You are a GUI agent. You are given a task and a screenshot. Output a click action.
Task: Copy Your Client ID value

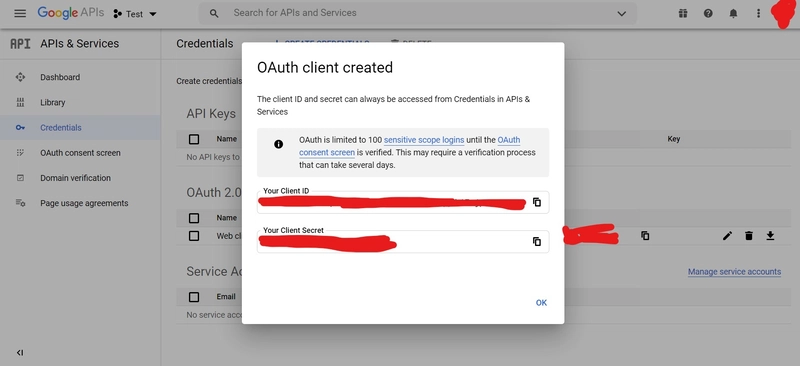(x=537, y=202)
